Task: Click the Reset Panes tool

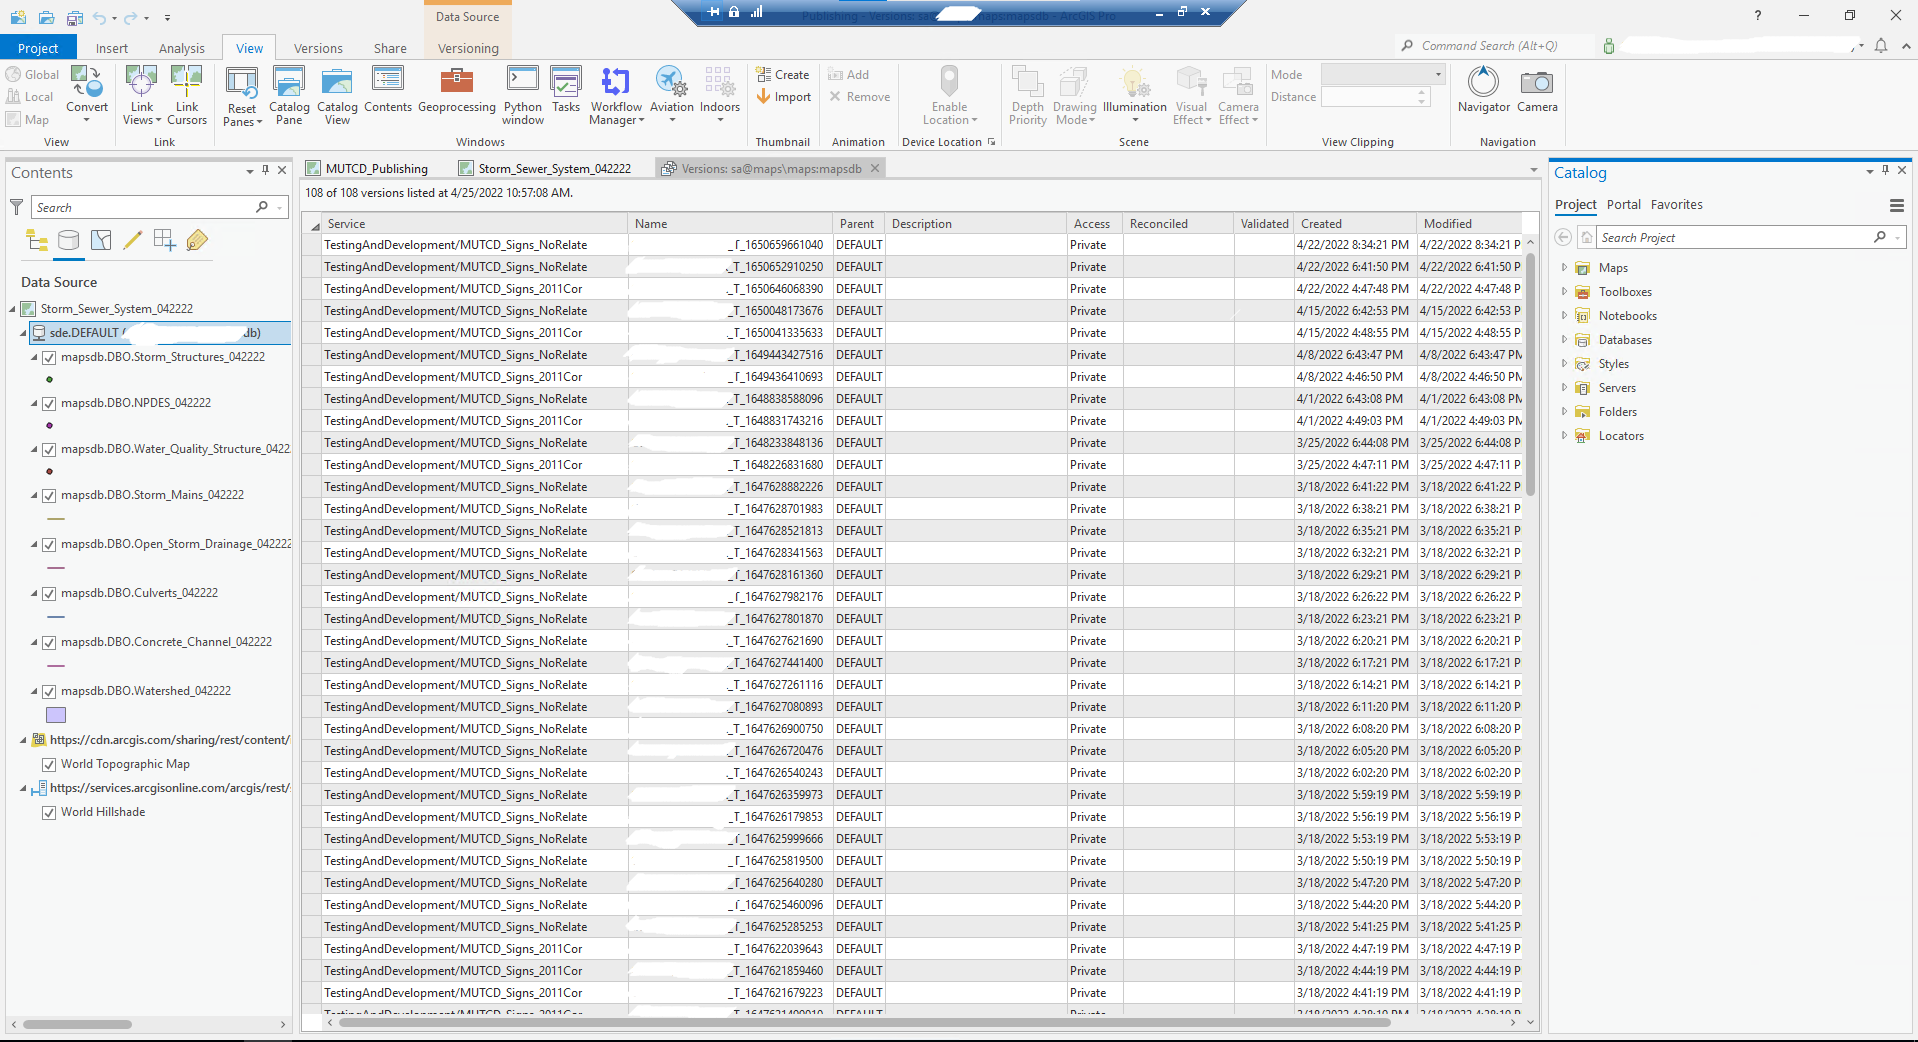Action: click(x=241, y=95)
